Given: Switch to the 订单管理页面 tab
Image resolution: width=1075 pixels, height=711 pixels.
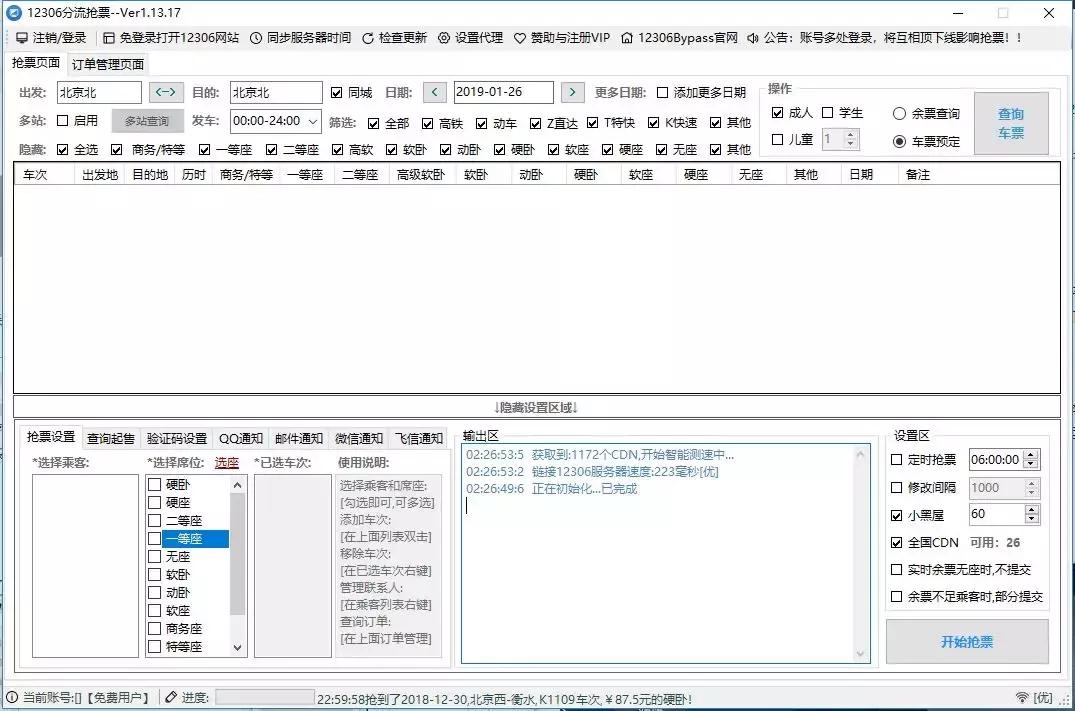Looking at the screenshot, I should point(110,61).
